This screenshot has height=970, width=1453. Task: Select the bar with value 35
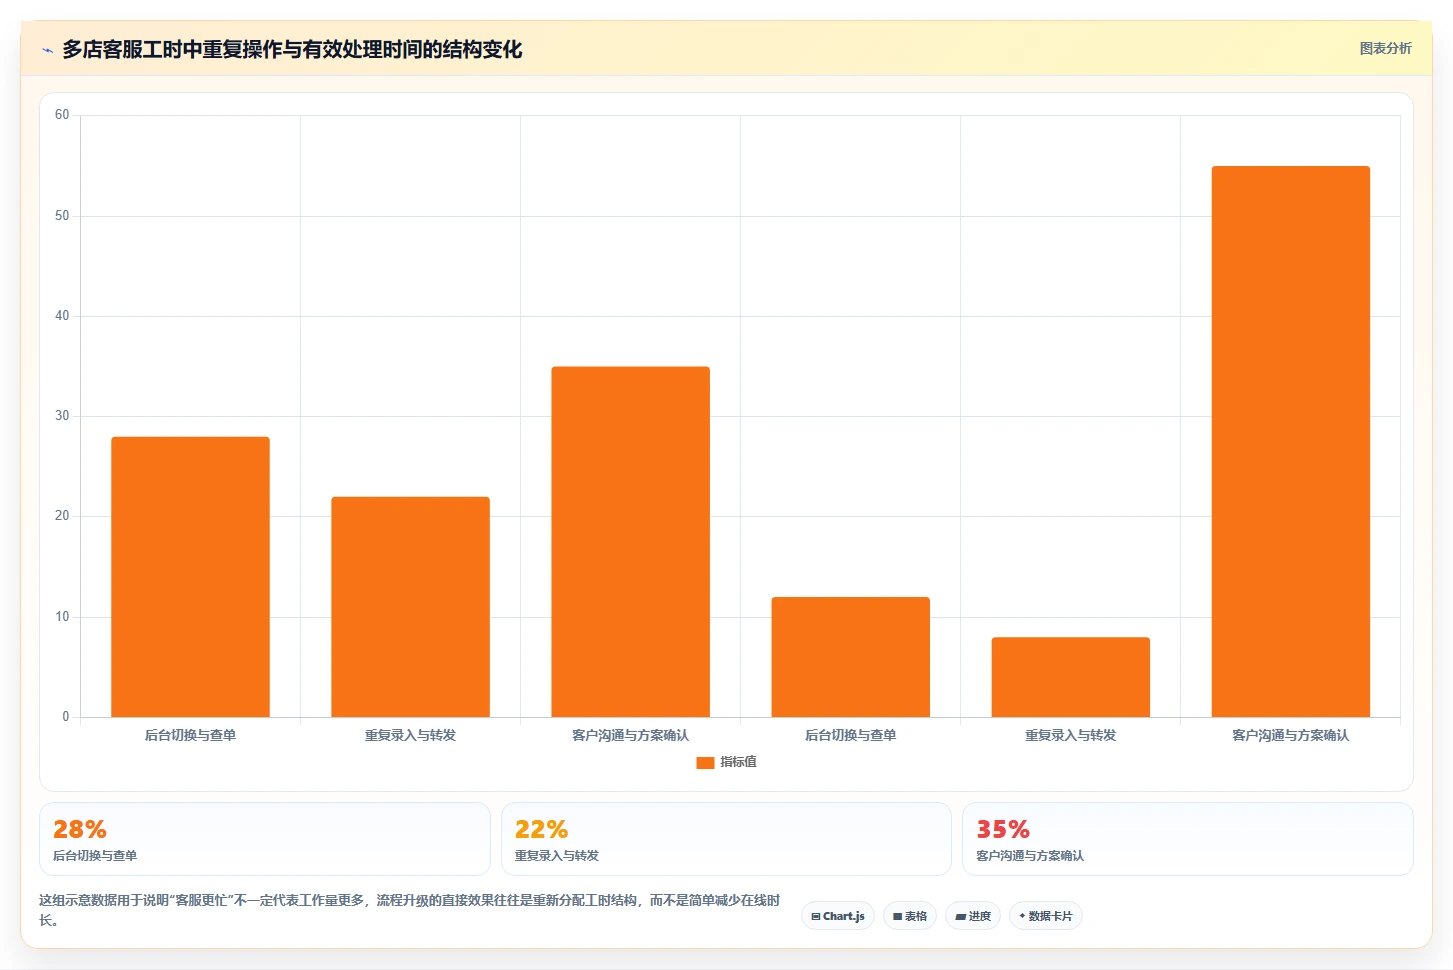click(x=630, y=542)
